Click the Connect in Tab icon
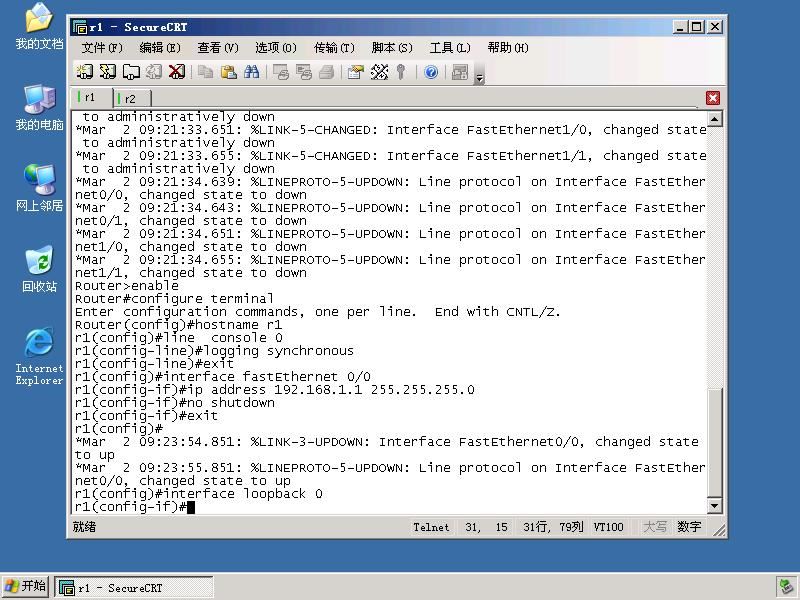Image resolution: width=800 pixels, height=600 pixels. coord(131,72)
